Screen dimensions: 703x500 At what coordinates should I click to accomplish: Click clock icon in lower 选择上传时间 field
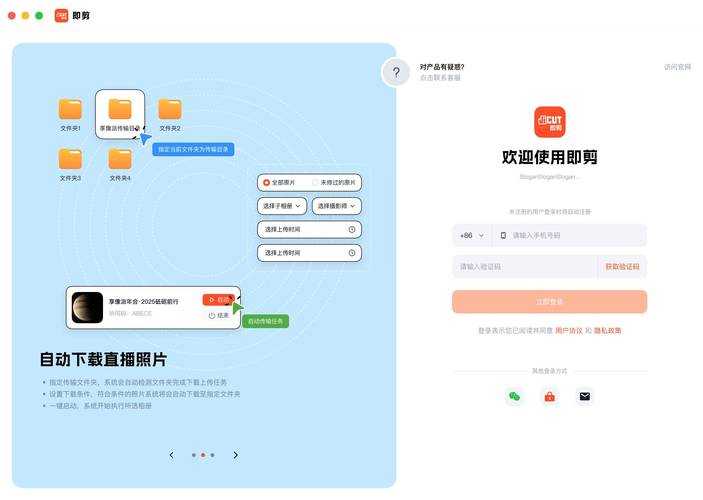pyautogui.click(x=352, y=253)
